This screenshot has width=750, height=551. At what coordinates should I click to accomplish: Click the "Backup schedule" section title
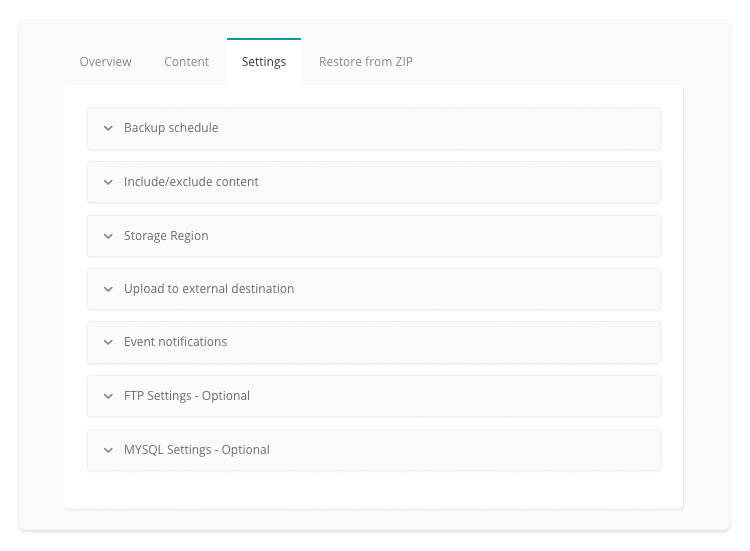click(171, 128)
